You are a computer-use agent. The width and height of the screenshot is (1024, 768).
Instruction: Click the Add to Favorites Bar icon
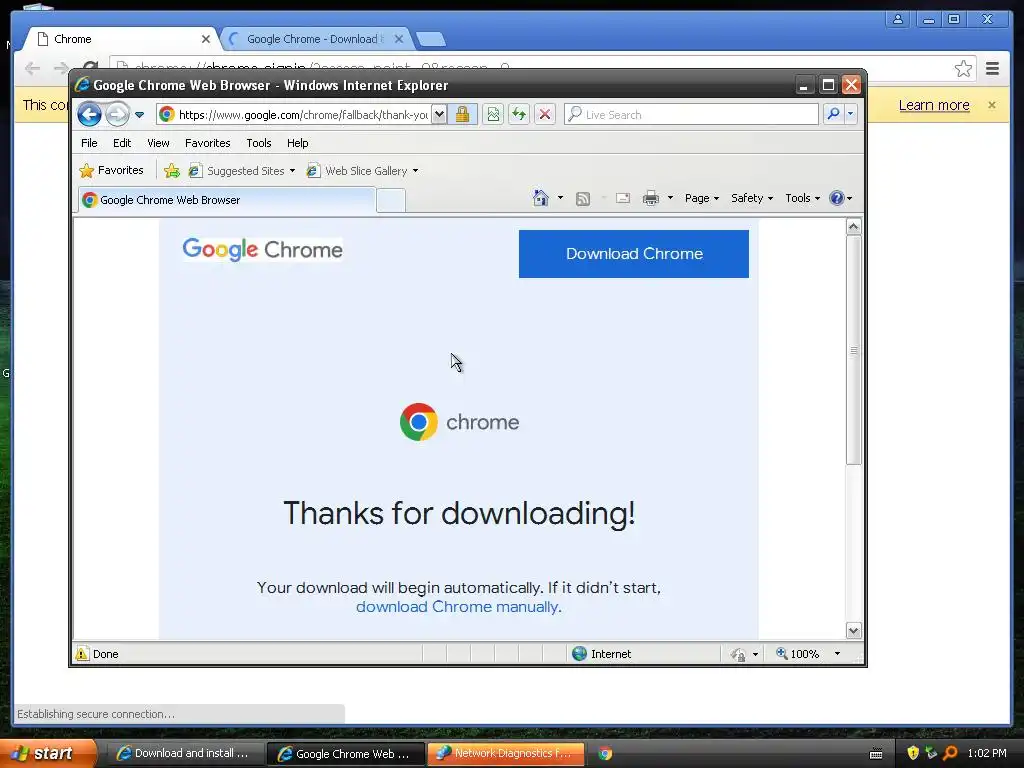[x=172, y=170]
